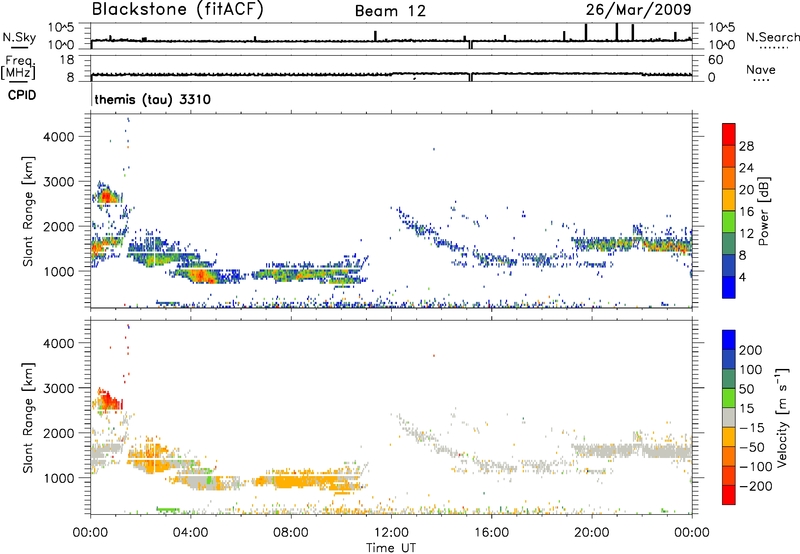This screenshot has width=800, height=554.
Task: Click the Slant Range label of the velocity panel
Action: (x=28, y=418)
